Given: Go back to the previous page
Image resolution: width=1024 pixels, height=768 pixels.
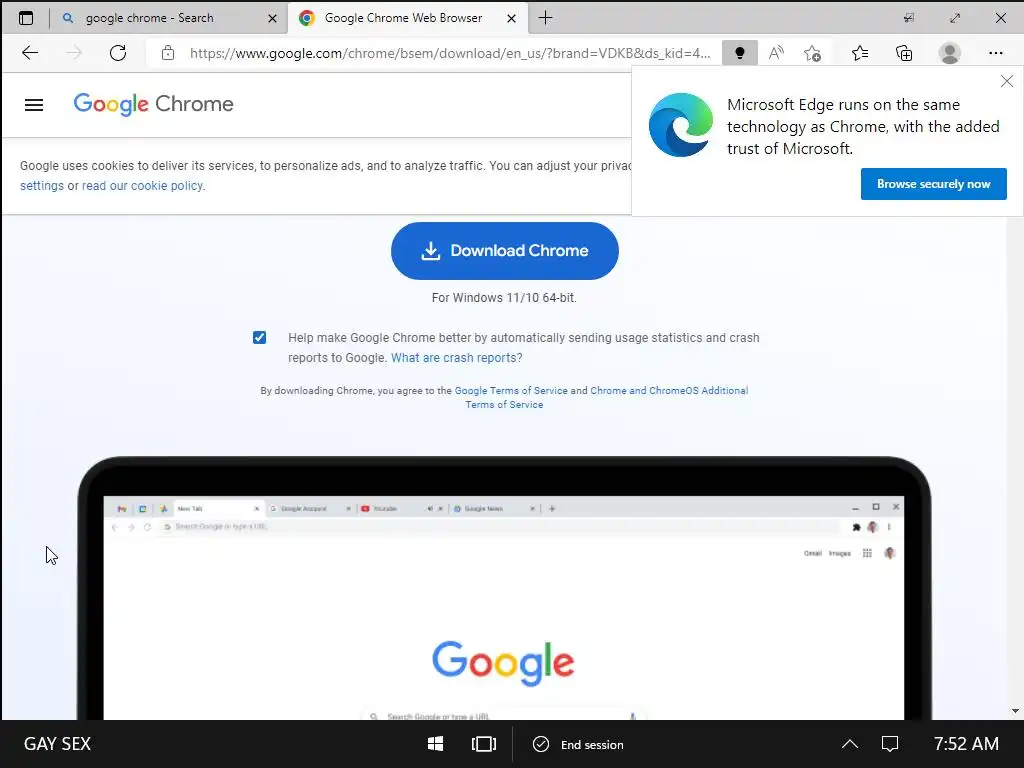Looking at the screenshot, I should pos(30,53).
